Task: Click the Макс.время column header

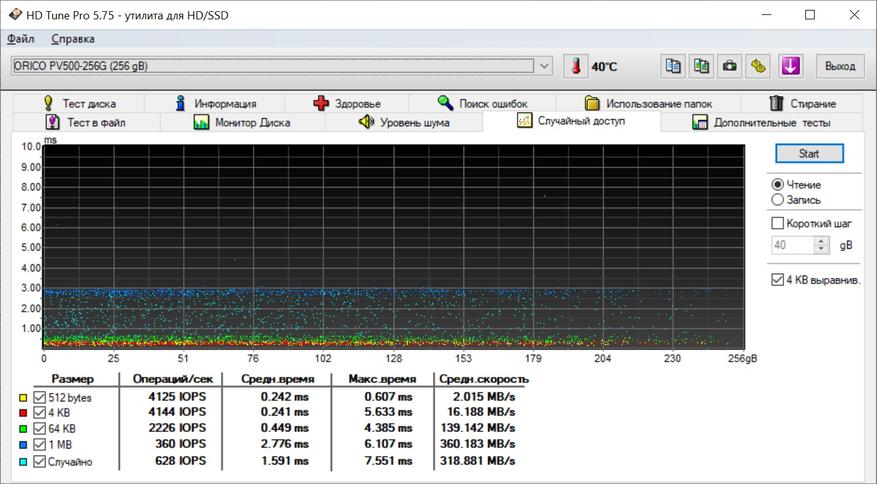Action: coord(383,379)
